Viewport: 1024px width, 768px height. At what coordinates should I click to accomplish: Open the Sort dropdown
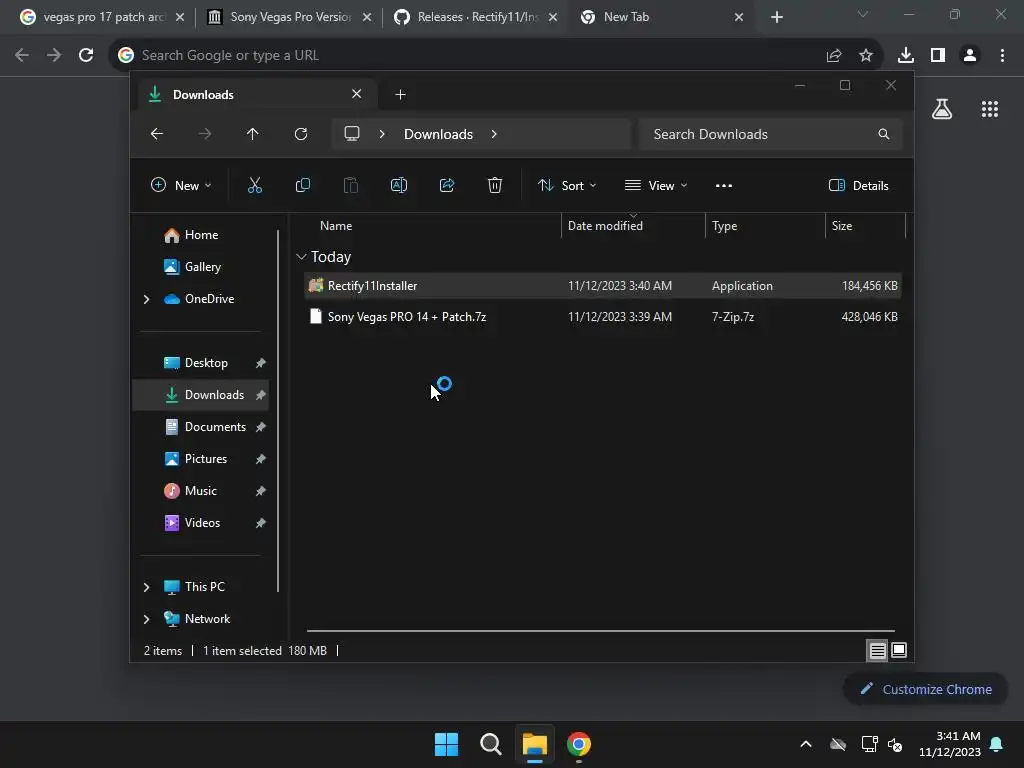567,185
